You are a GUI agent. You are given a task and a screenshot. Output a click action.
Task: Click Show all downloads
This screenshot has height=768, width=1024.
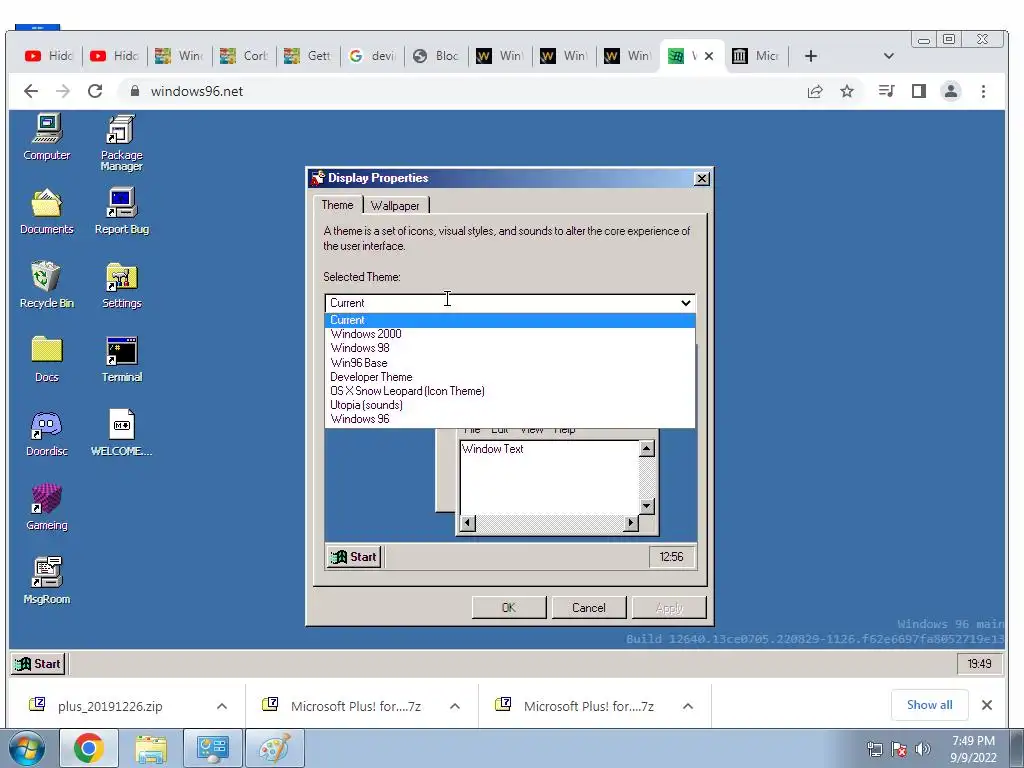pyautogui.click(x=929, y=705)
